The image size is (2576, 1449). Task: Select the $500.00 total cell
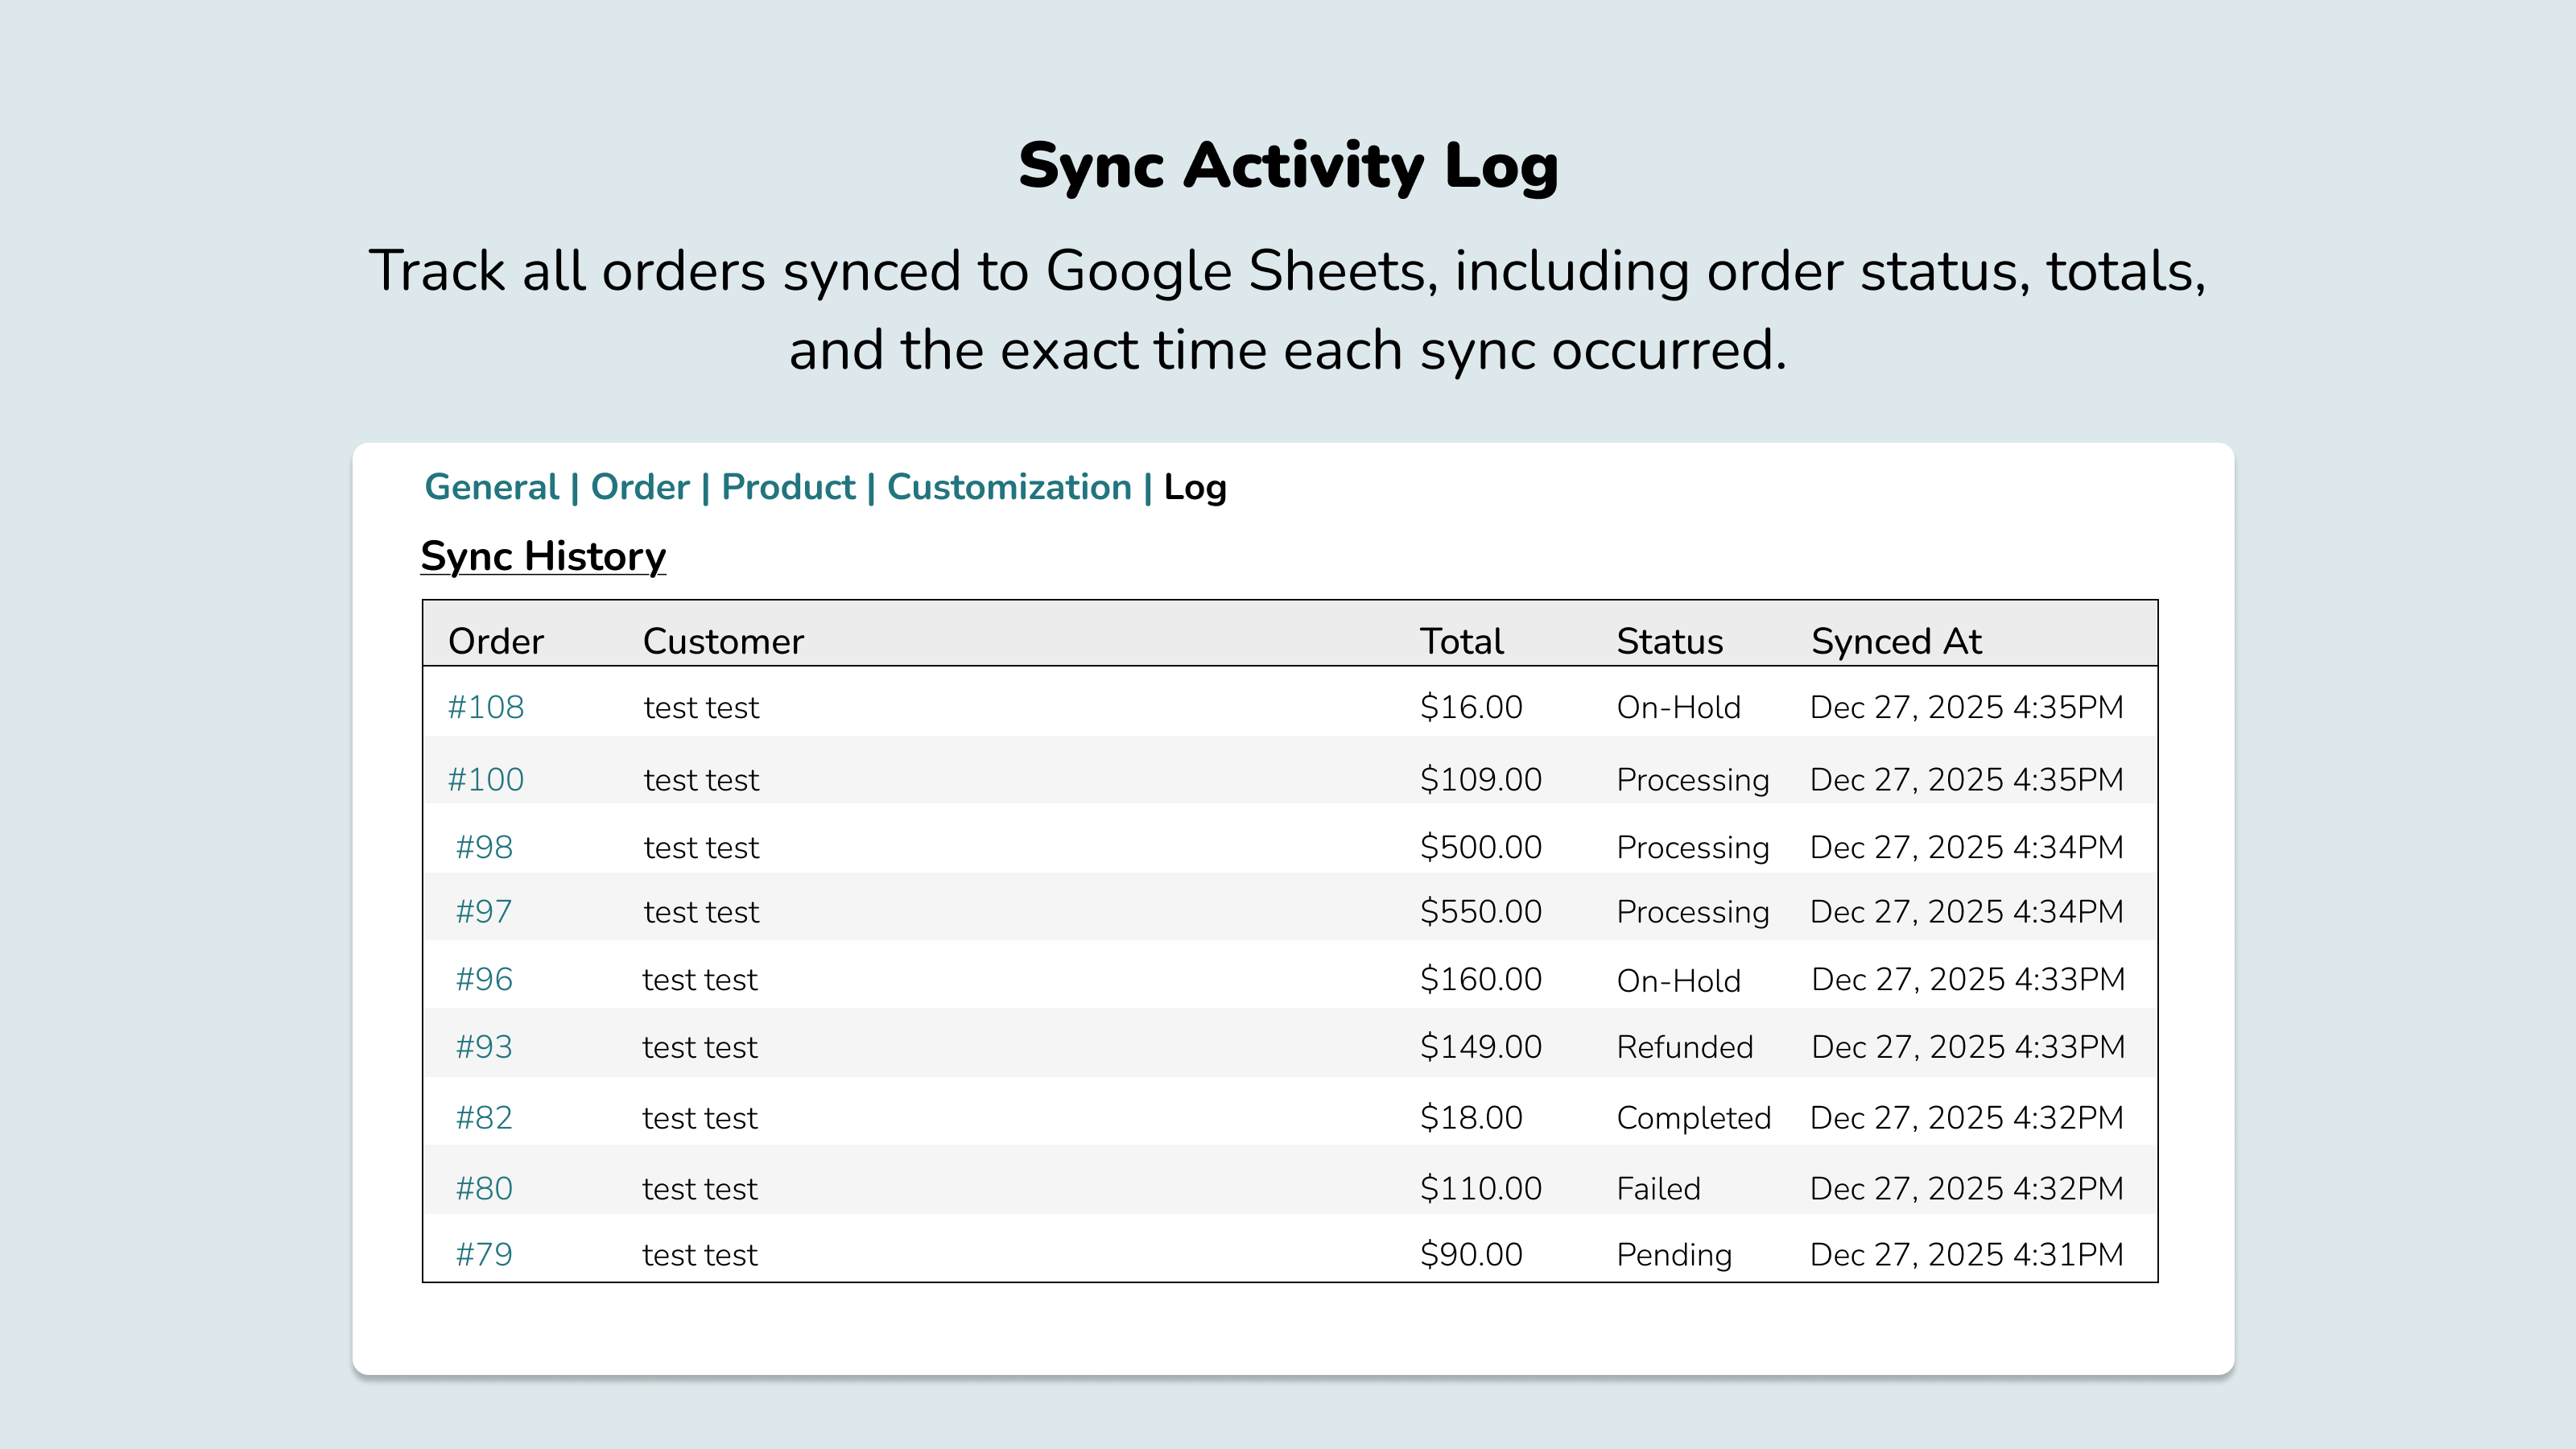[x=1481, y=847]
